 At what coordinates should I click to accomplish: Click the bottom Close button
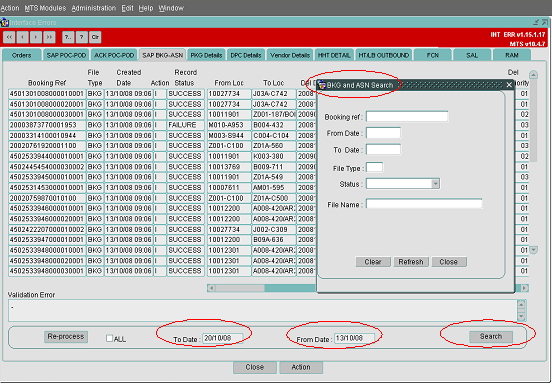255,367
